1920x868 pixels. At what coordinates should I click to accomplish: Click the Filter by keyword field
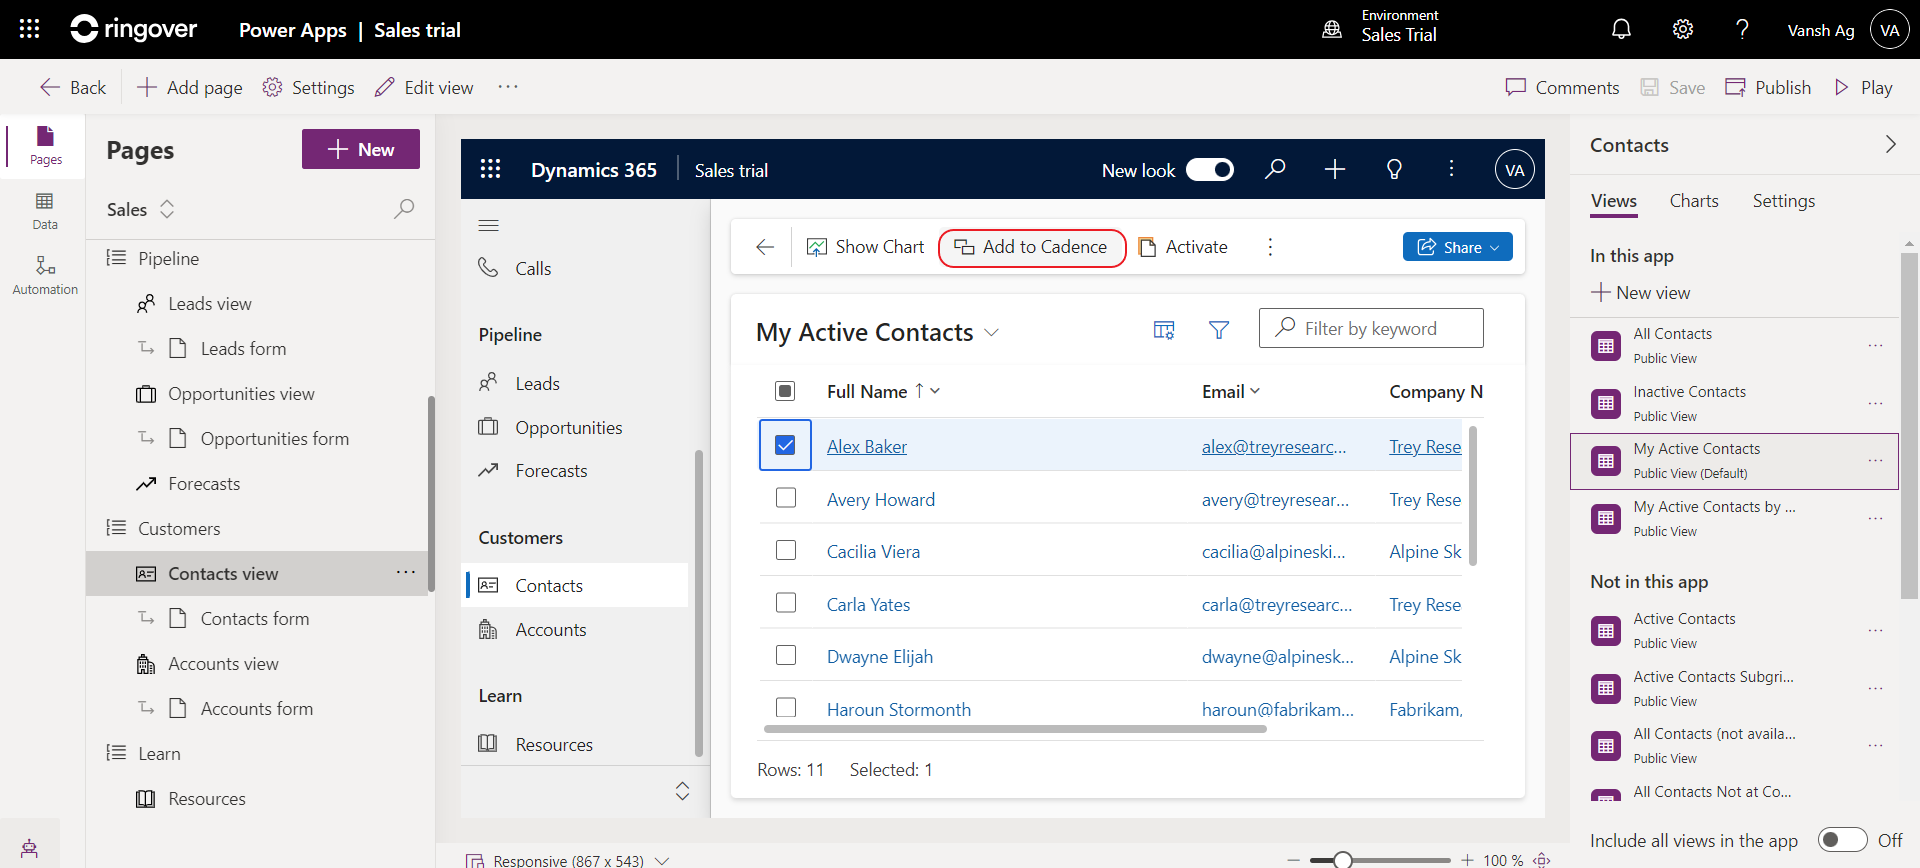click(1371, 328)
